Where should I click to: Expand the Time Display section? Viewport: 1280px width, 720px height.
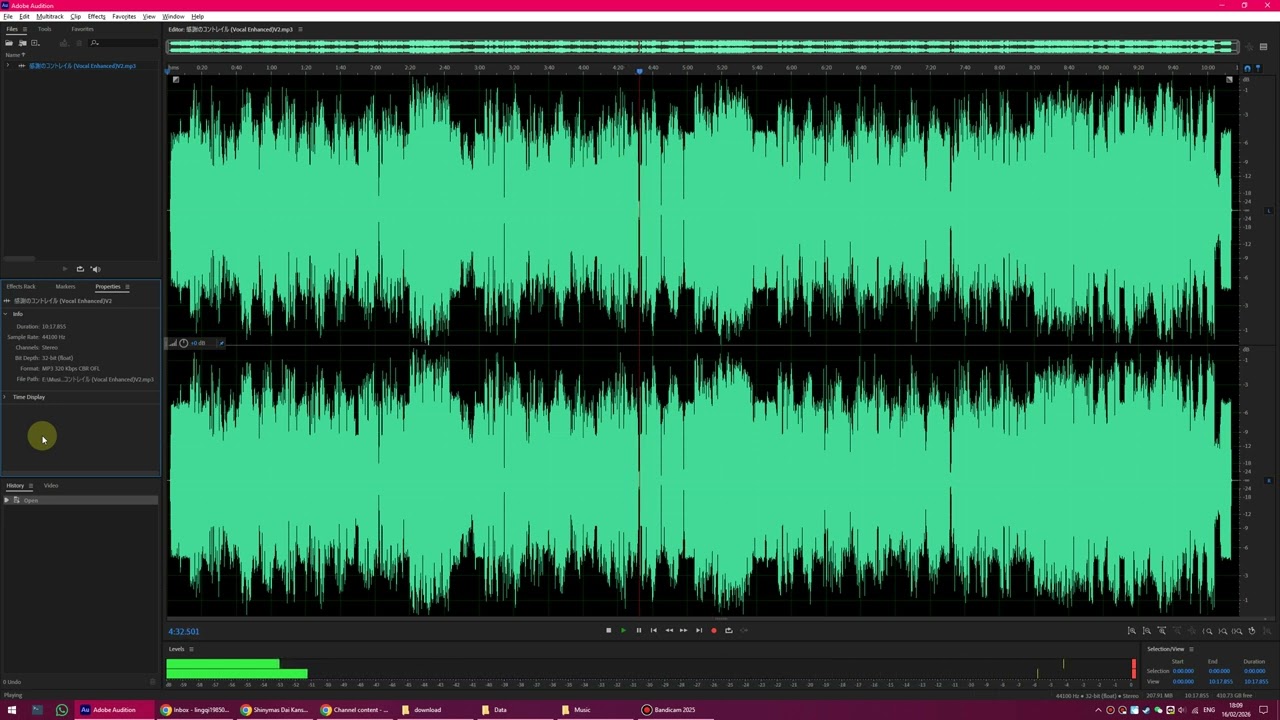[x=5, y=397]
